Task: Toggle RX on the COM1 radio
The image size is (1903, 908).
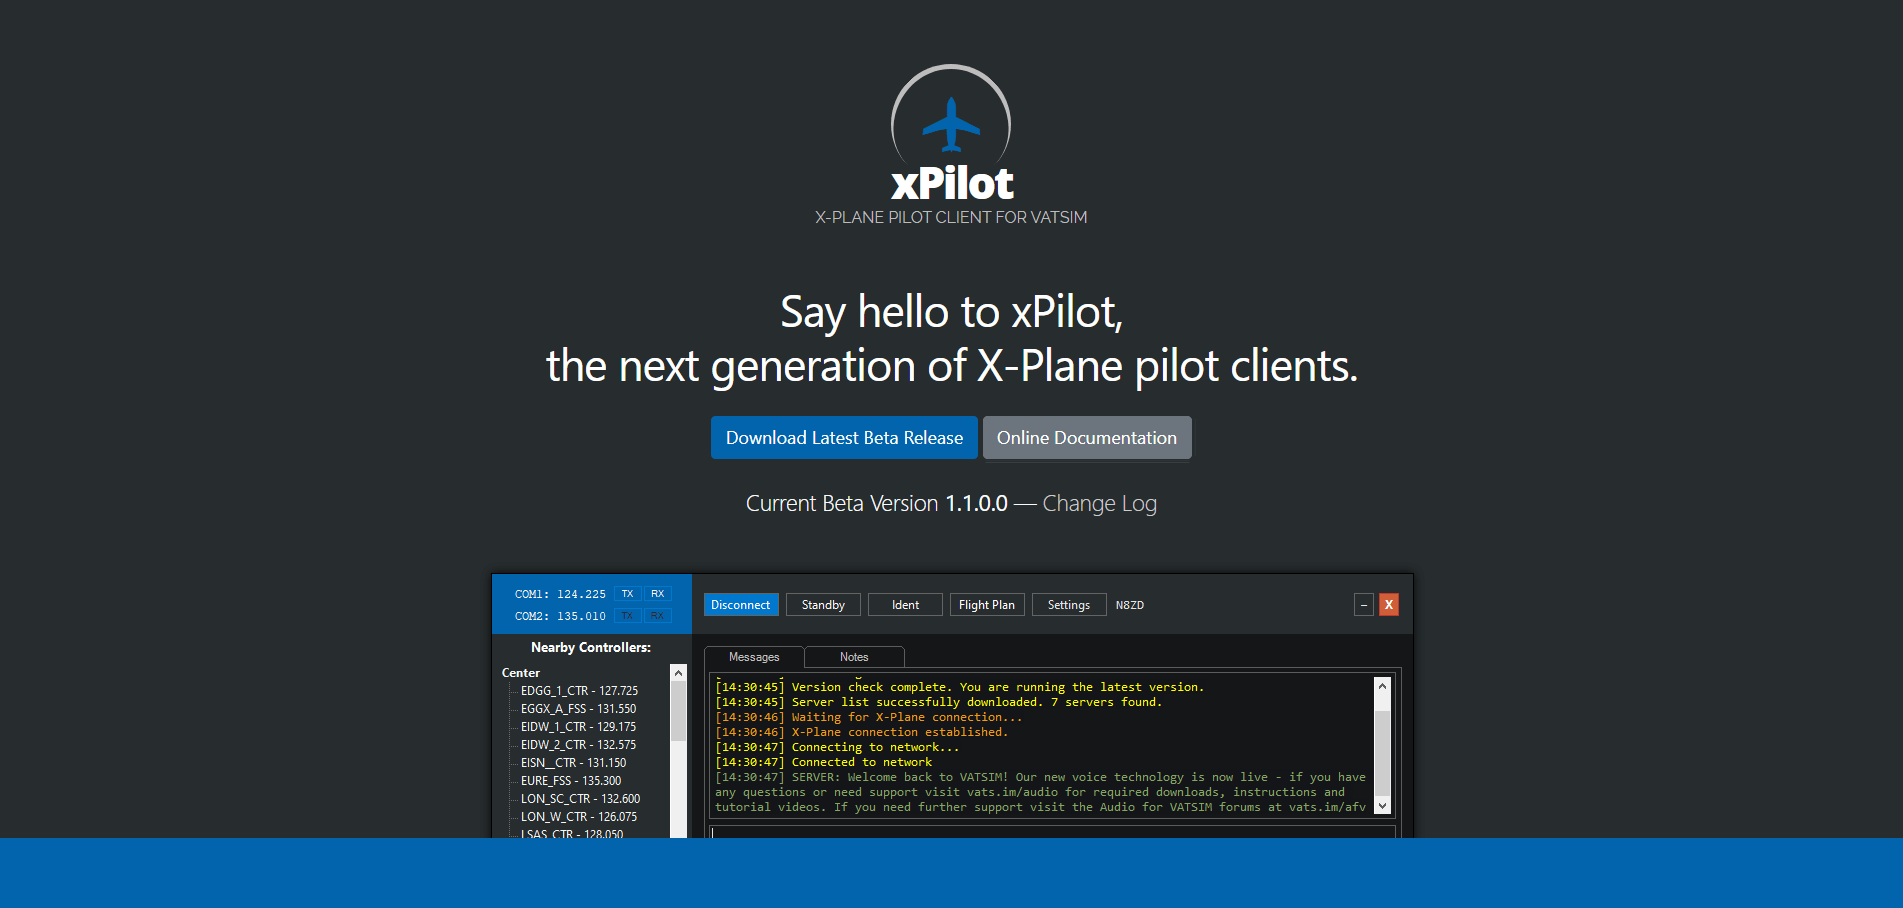Action: pos(657,593)
